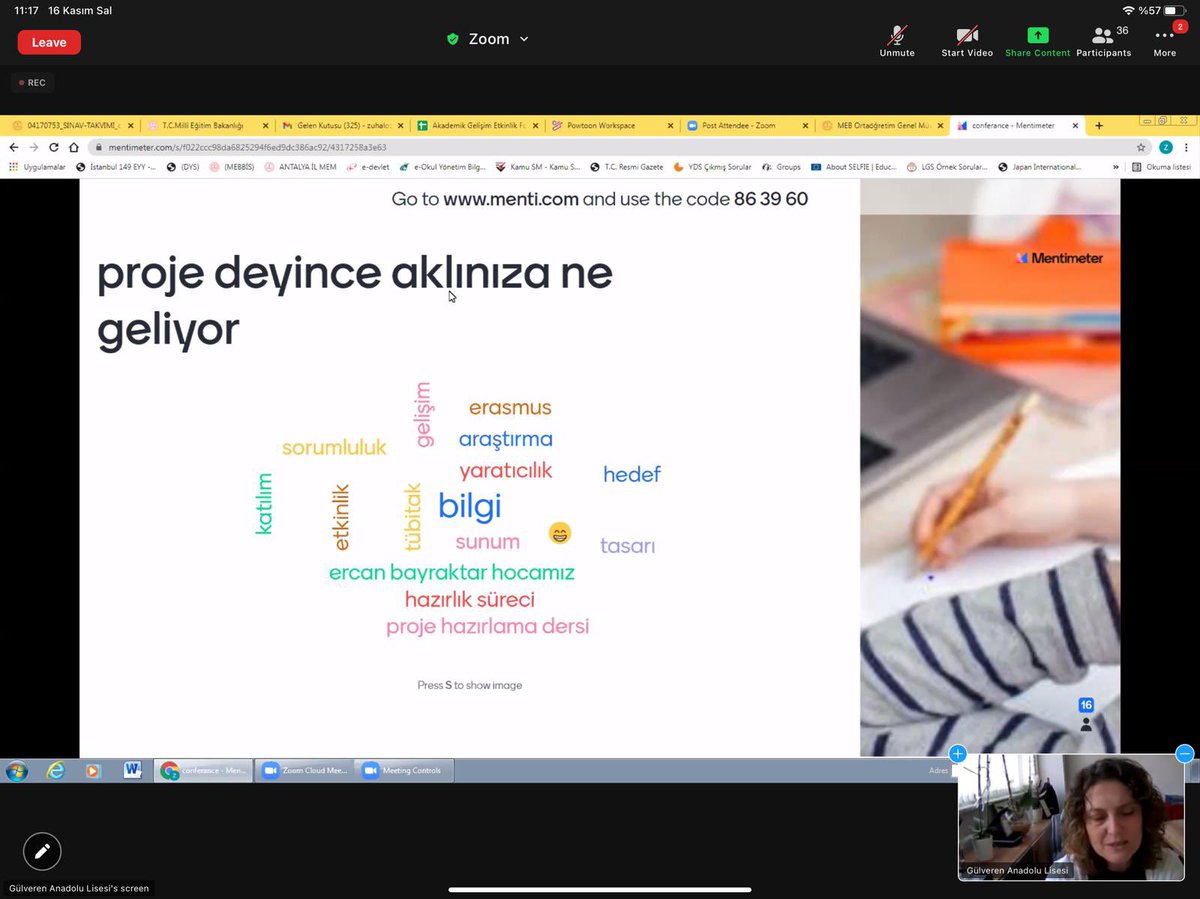Viewport: 1200px width, 899px height.
Task: Click the word 'hedef' in cloud
Action: [x=632, y=474]
